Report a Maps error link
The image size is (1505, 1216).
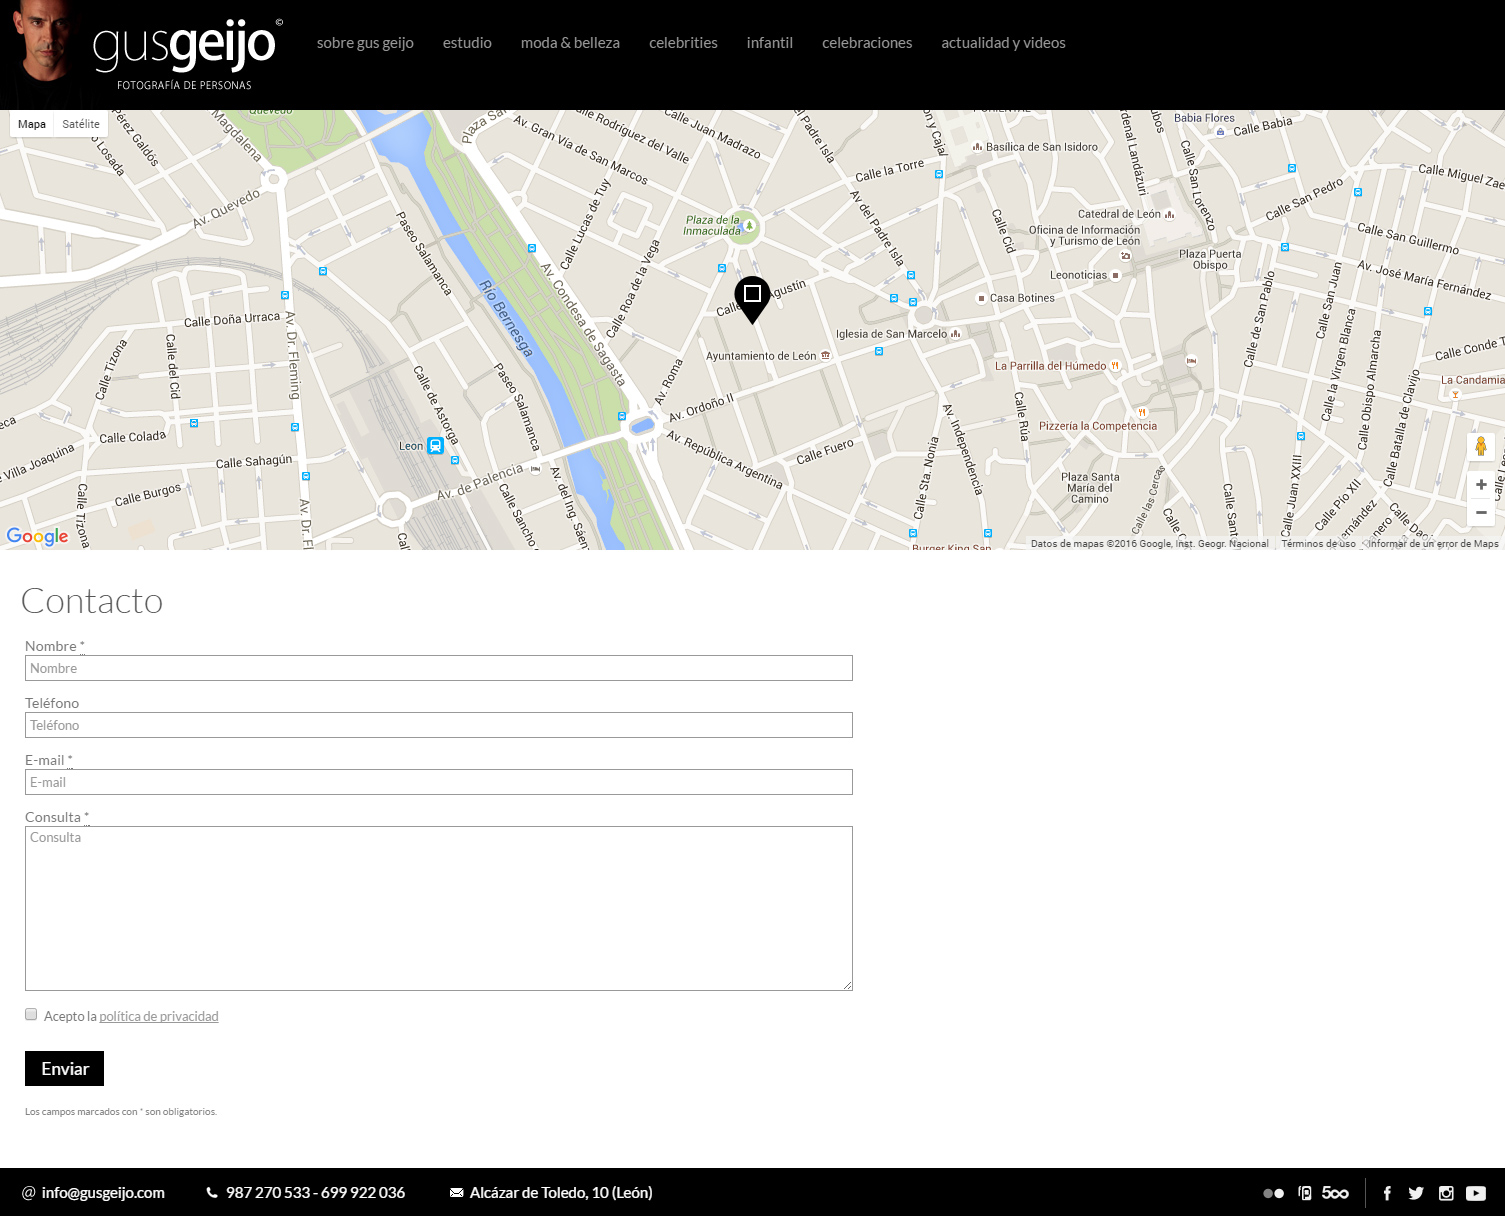point(1433,544)
